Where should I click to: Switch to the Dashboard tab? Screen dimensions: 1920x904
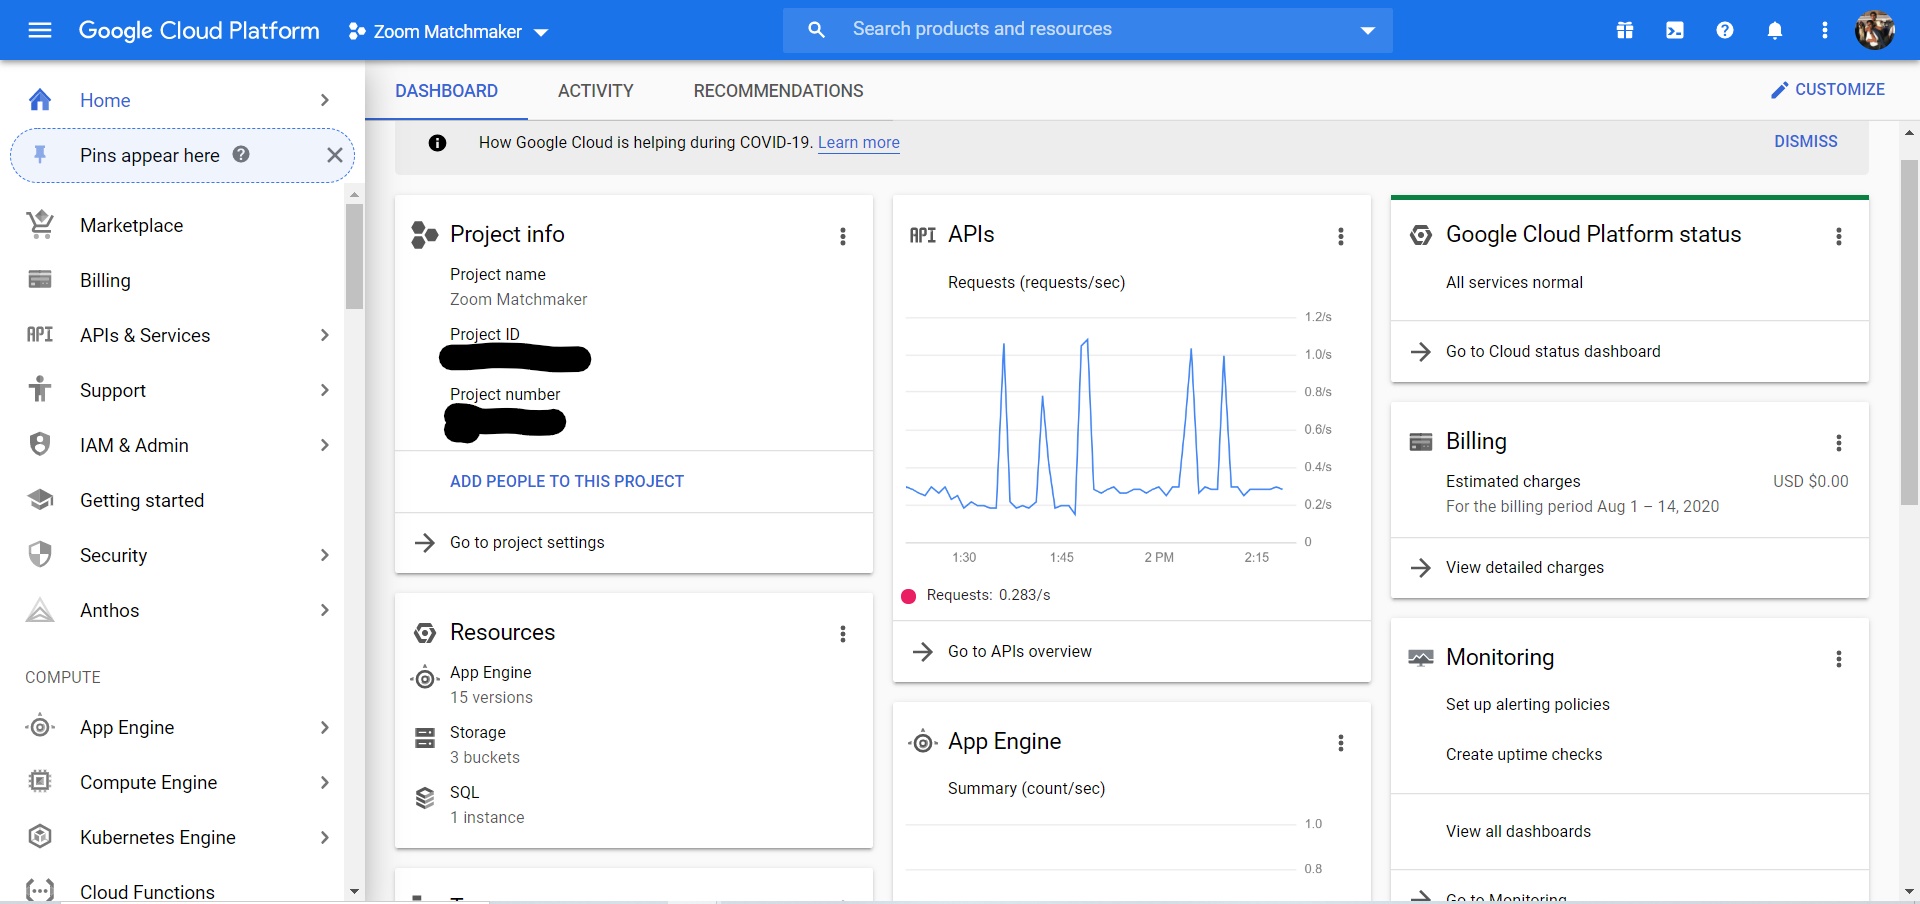[446, 91]
